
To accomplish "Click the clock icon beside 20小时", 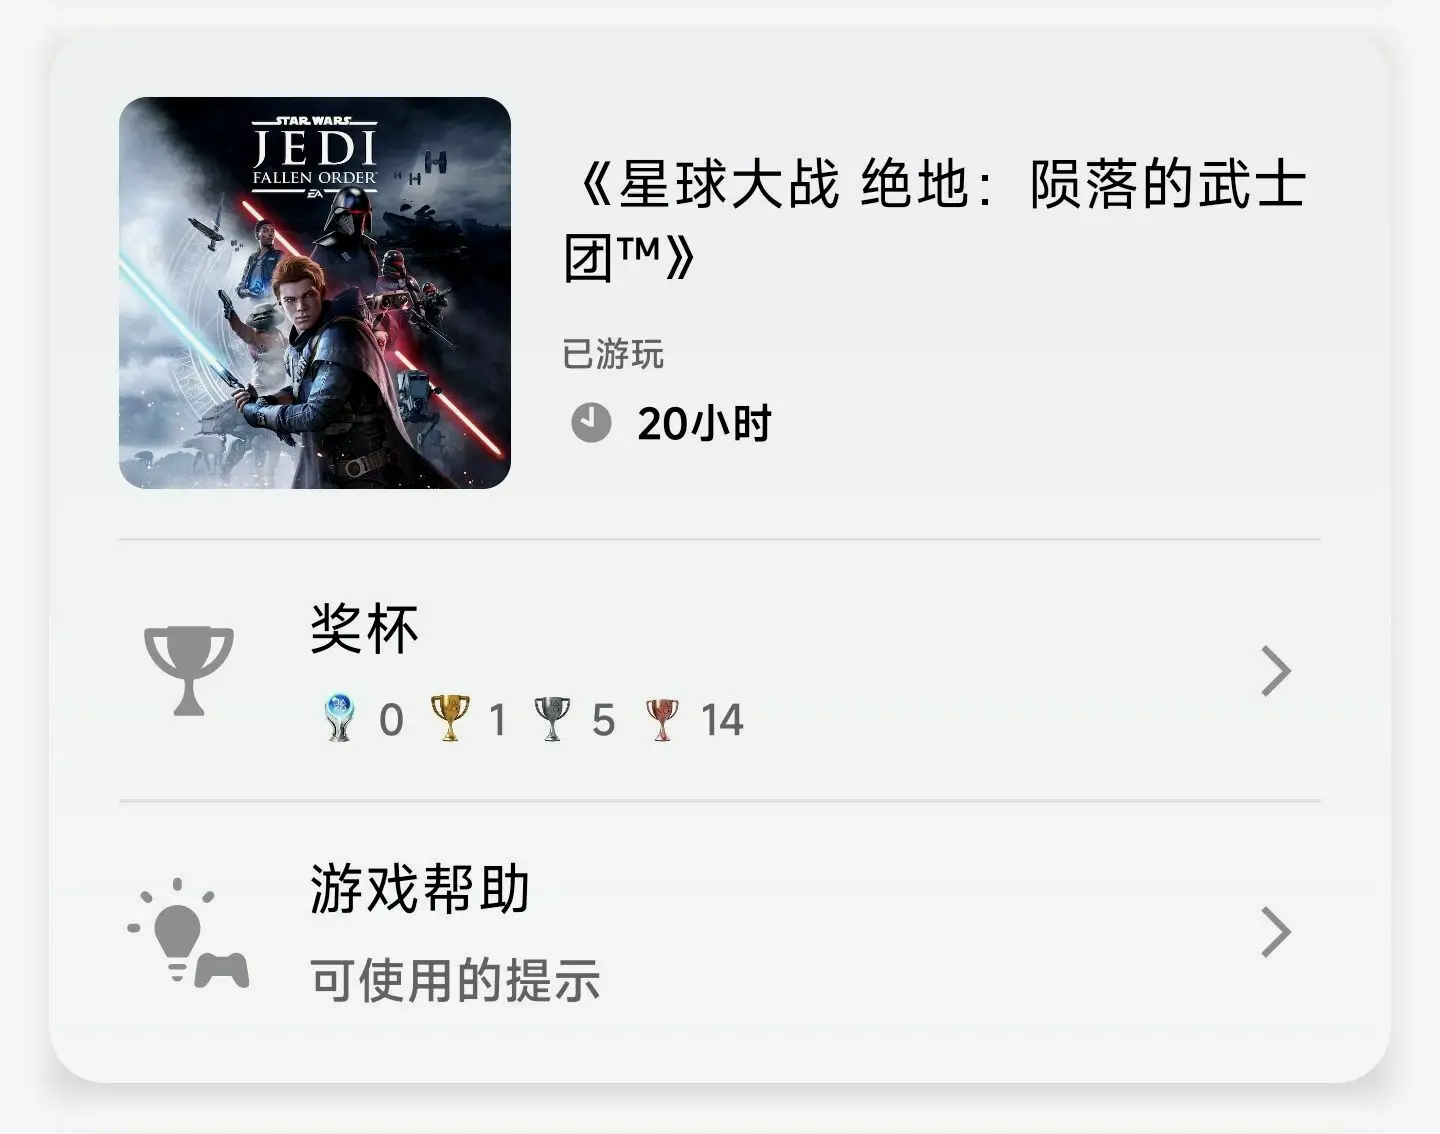I will pyautogui.click(x=591, y=423).
